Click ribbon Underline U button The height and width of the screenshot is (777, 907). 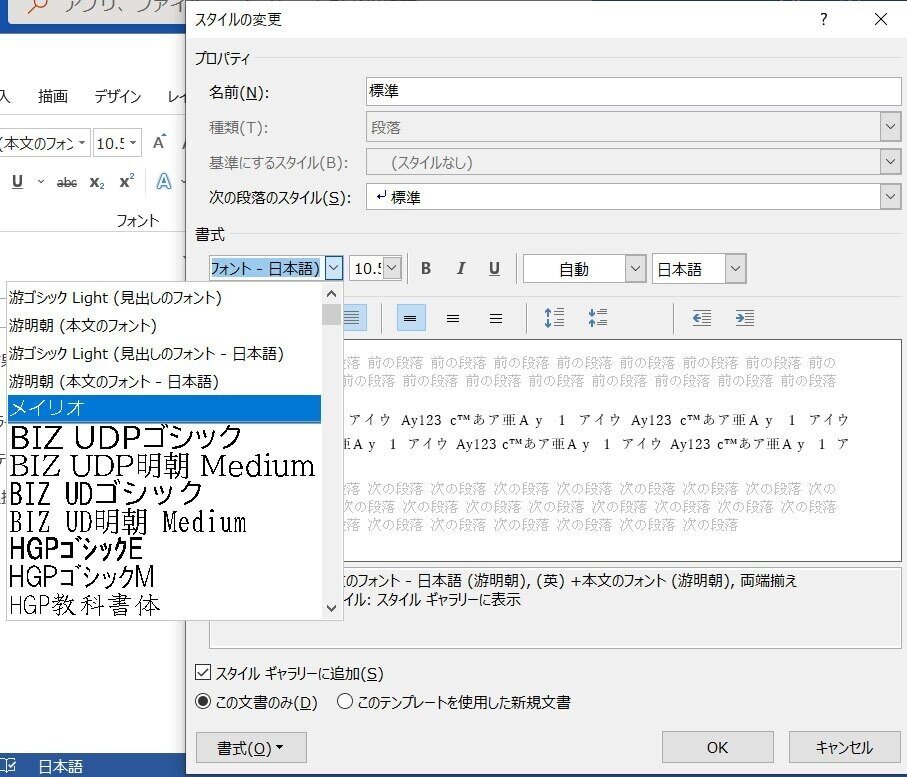click(17, 182)
